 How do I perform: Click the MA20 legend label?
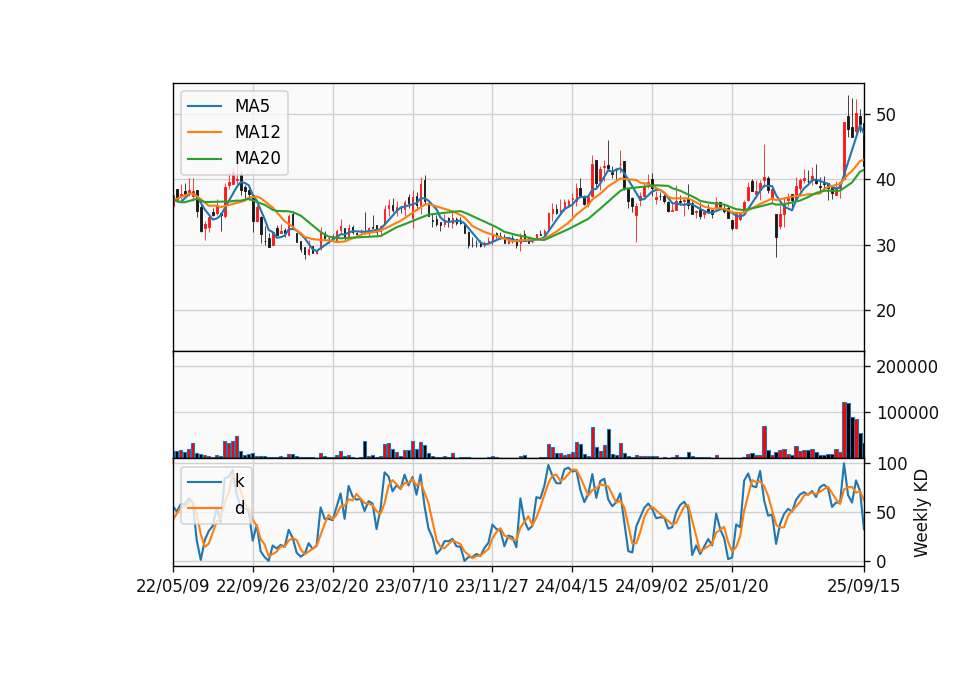tap(257, 159)
